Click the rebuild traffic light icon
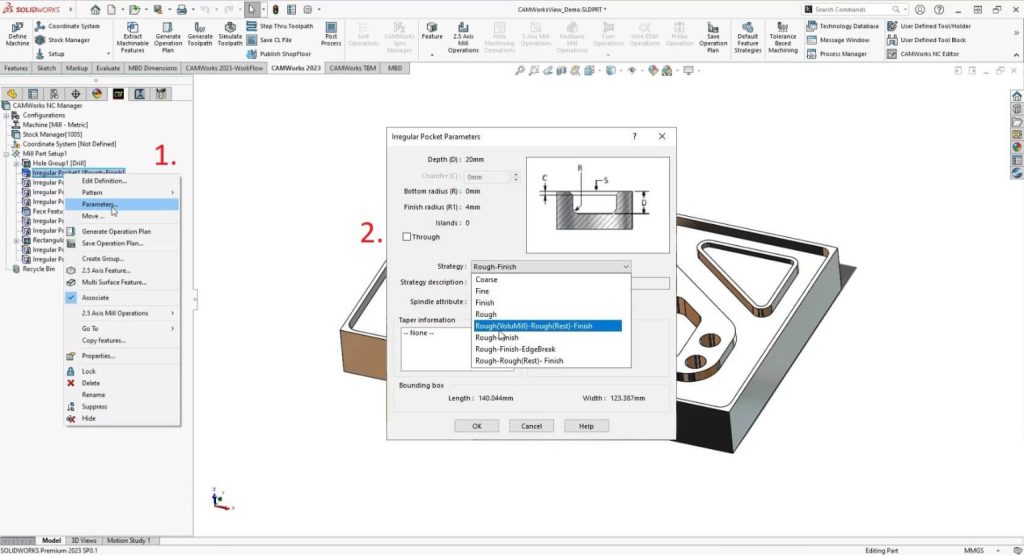Image resolution: width=1024 pixels, height=555 pixels. point(276,10)
